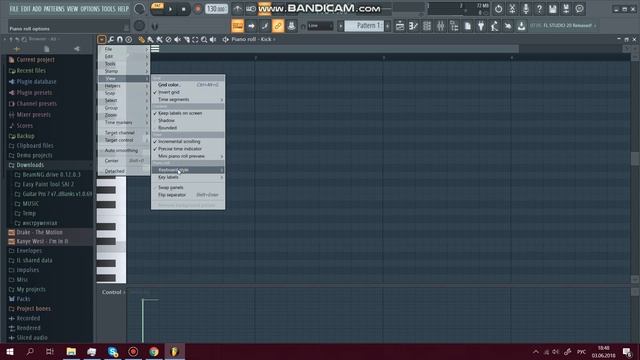Click Grid color menu entry
This screenshot has width=640, height=360.
[x=188, y=85]
